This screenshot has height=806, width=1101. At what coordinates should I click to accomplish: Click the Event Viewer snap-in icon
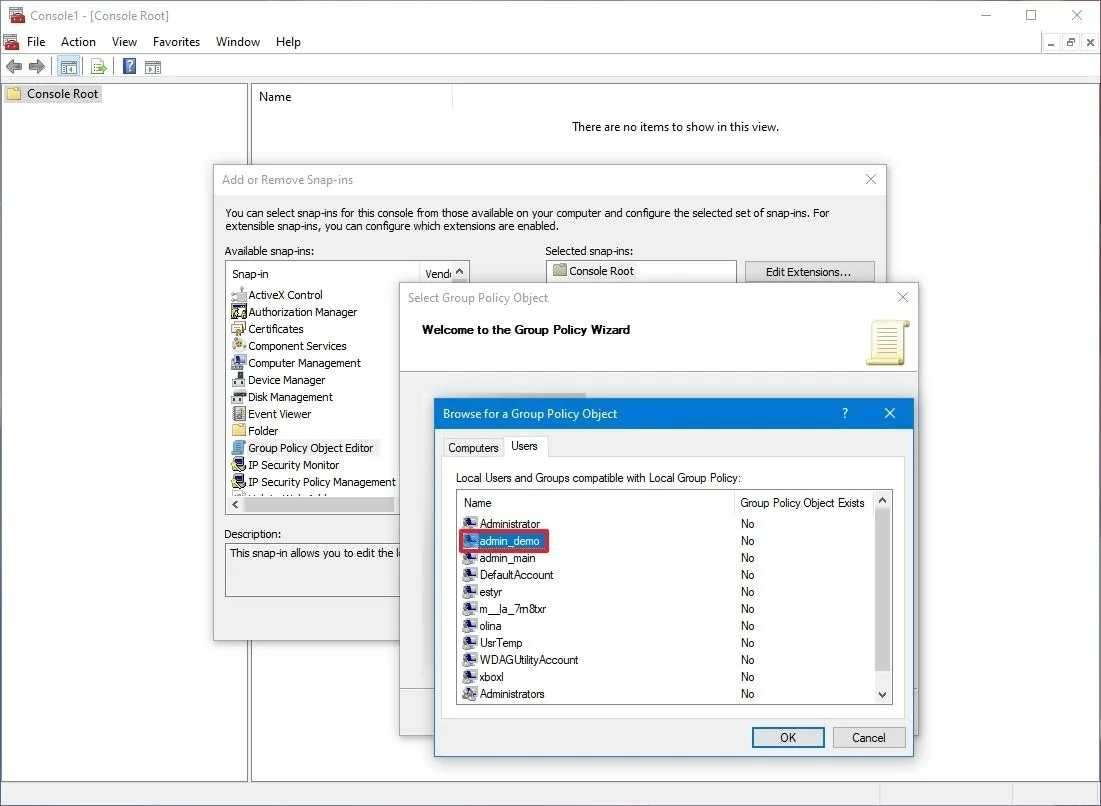[239, 414]
